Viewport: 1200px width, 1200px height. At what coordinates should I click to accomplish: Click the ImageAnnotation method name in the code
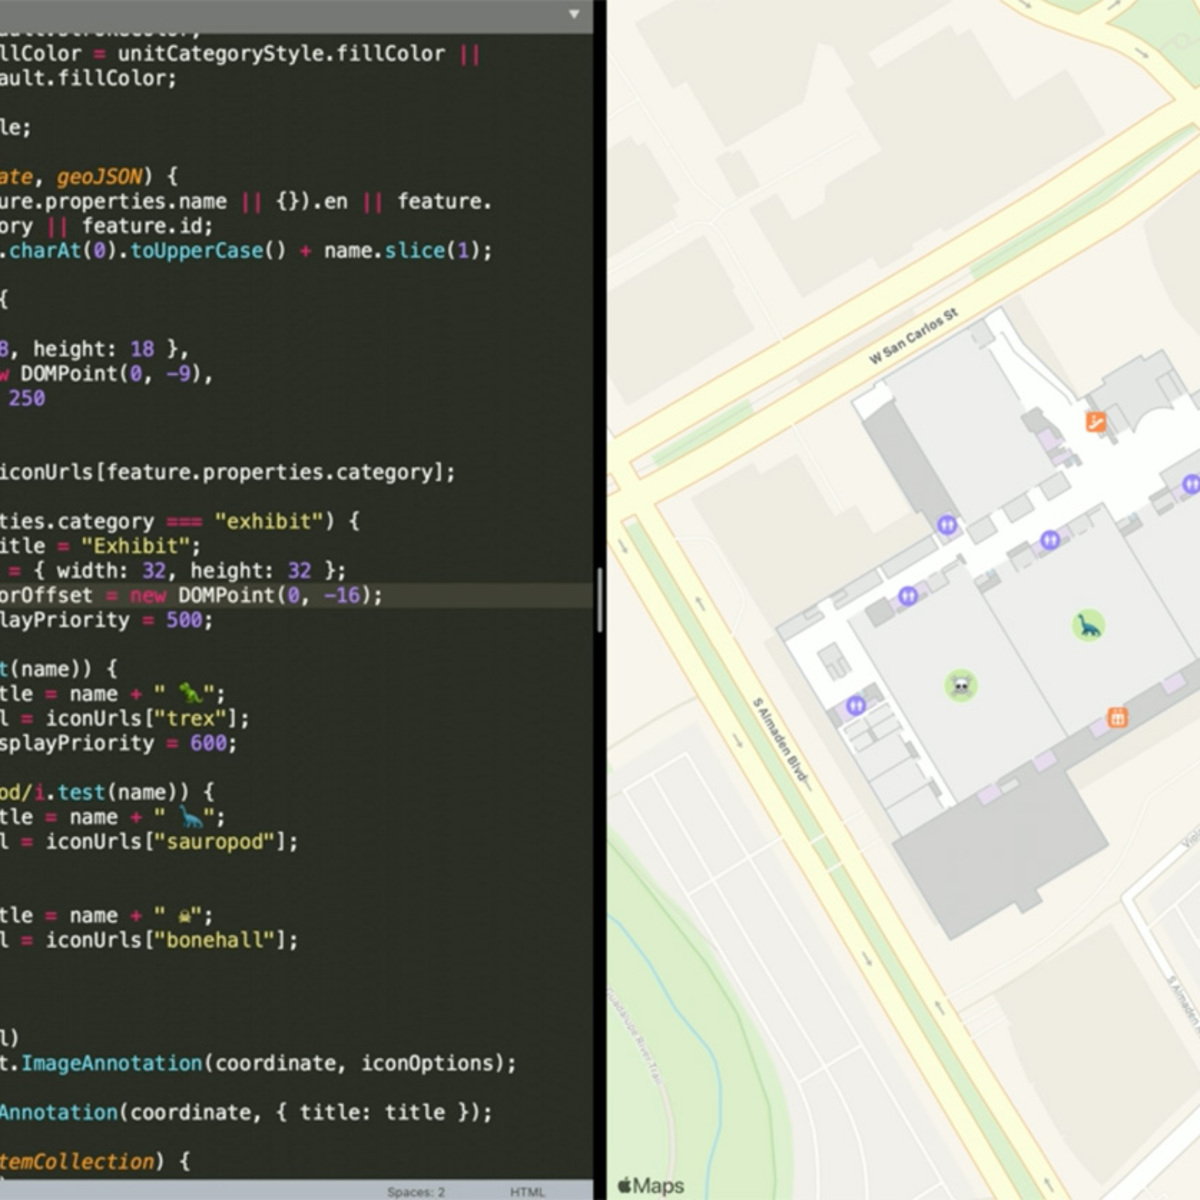(x=110, y=1063)
